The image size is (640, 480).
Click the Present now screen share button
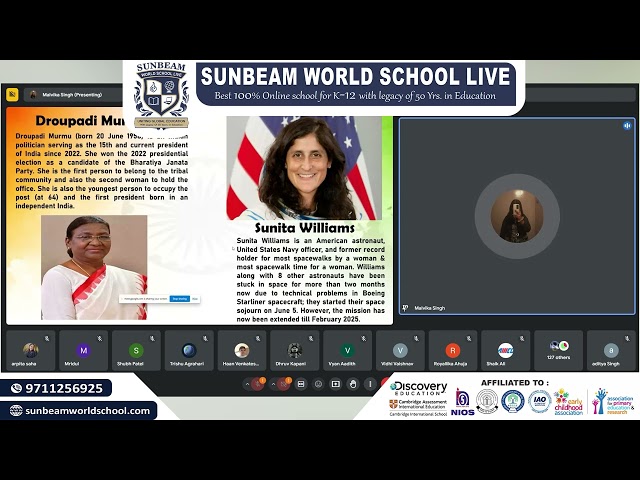336,384
